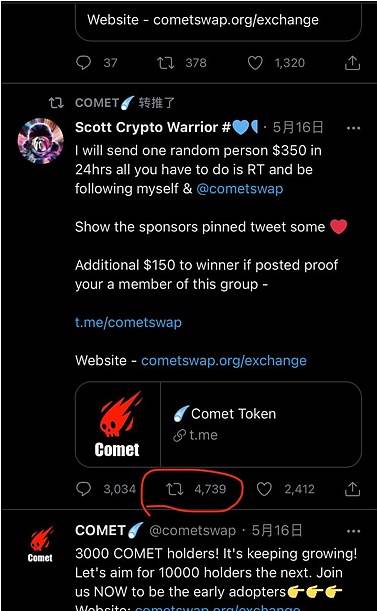
Task: Share Scott Crypto Warrior's giveaway tweet
Action: (x=352, y=489)
